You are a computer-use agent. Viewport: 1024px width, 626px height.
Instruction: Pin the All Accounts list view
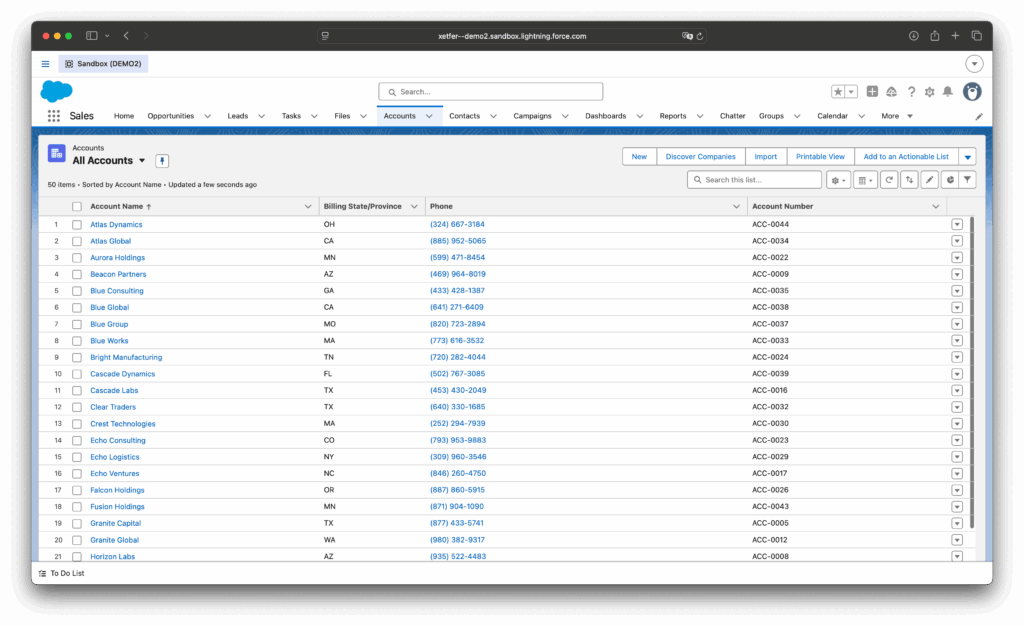[x=162, y=161]
